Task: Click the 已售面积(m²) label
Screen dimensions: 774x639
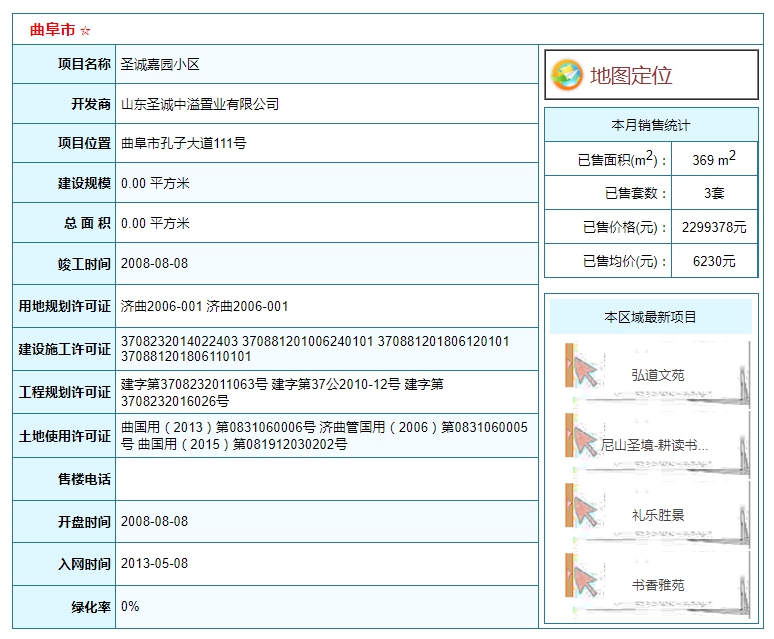Action: [x=621, y=159]
